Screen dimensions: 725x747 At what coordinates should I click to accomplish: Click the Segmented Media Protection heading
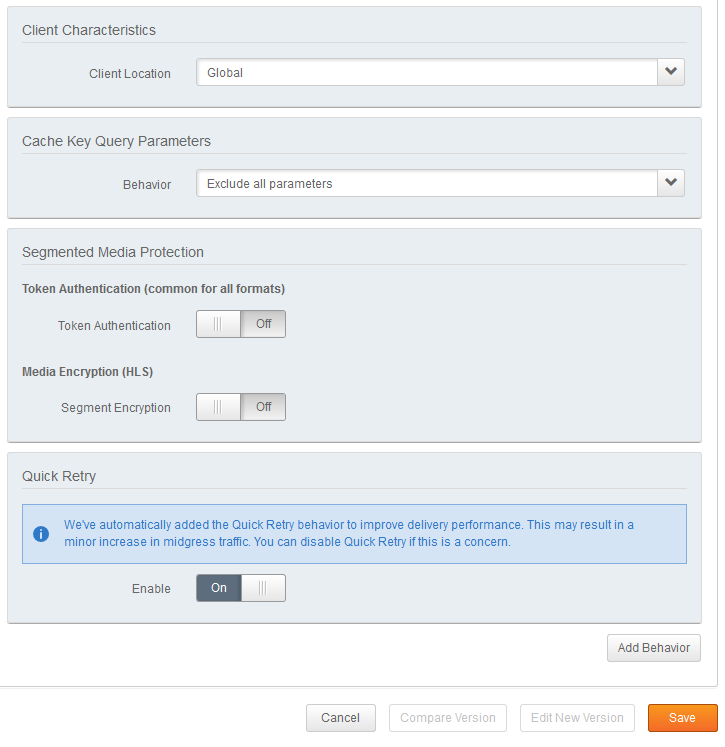pyautogui.click(x=113, y=252)
